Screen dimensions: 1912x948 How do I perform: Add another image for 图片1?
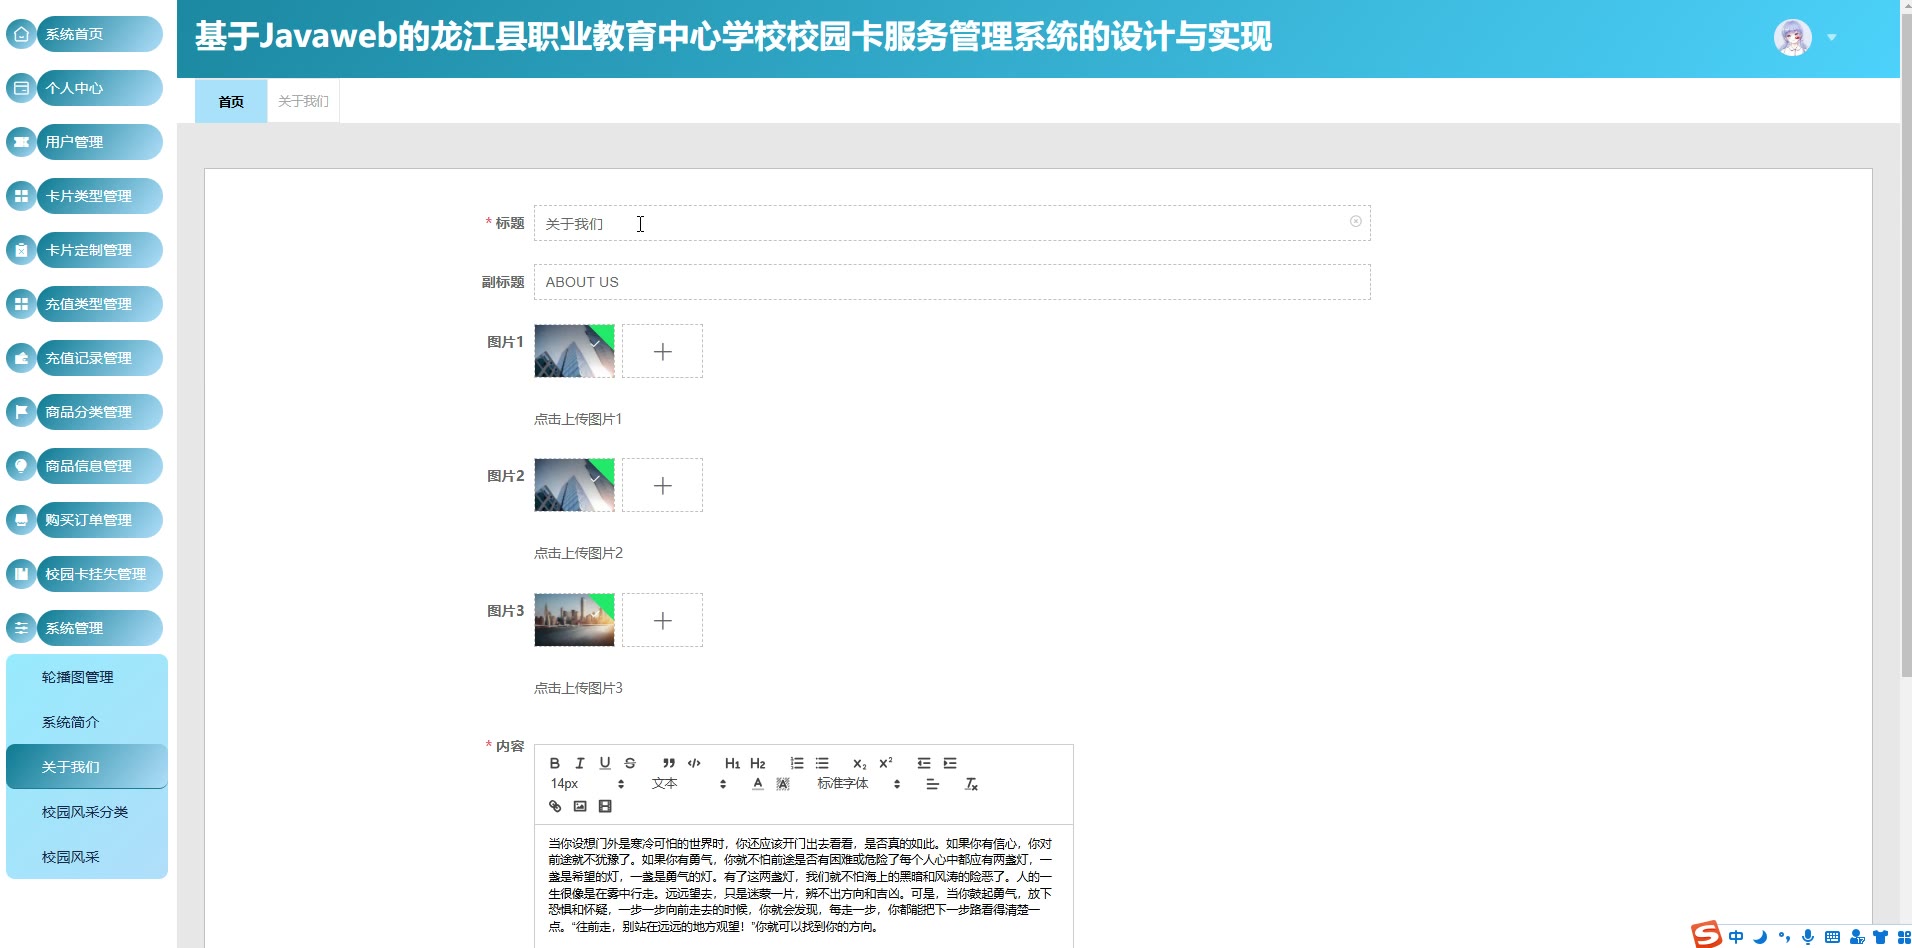pos(662,351)
